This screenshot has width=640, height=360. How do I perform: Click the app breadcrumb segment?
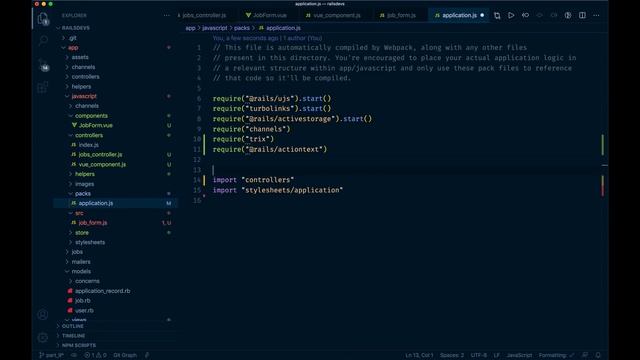[x=190, y=28]
